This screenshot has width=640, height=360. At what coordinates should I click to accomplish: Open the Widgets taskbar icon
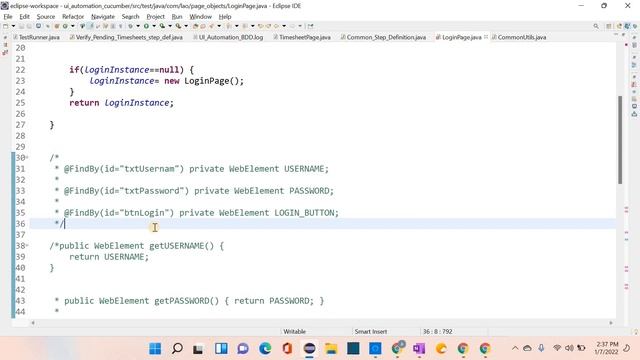(221, 349)
